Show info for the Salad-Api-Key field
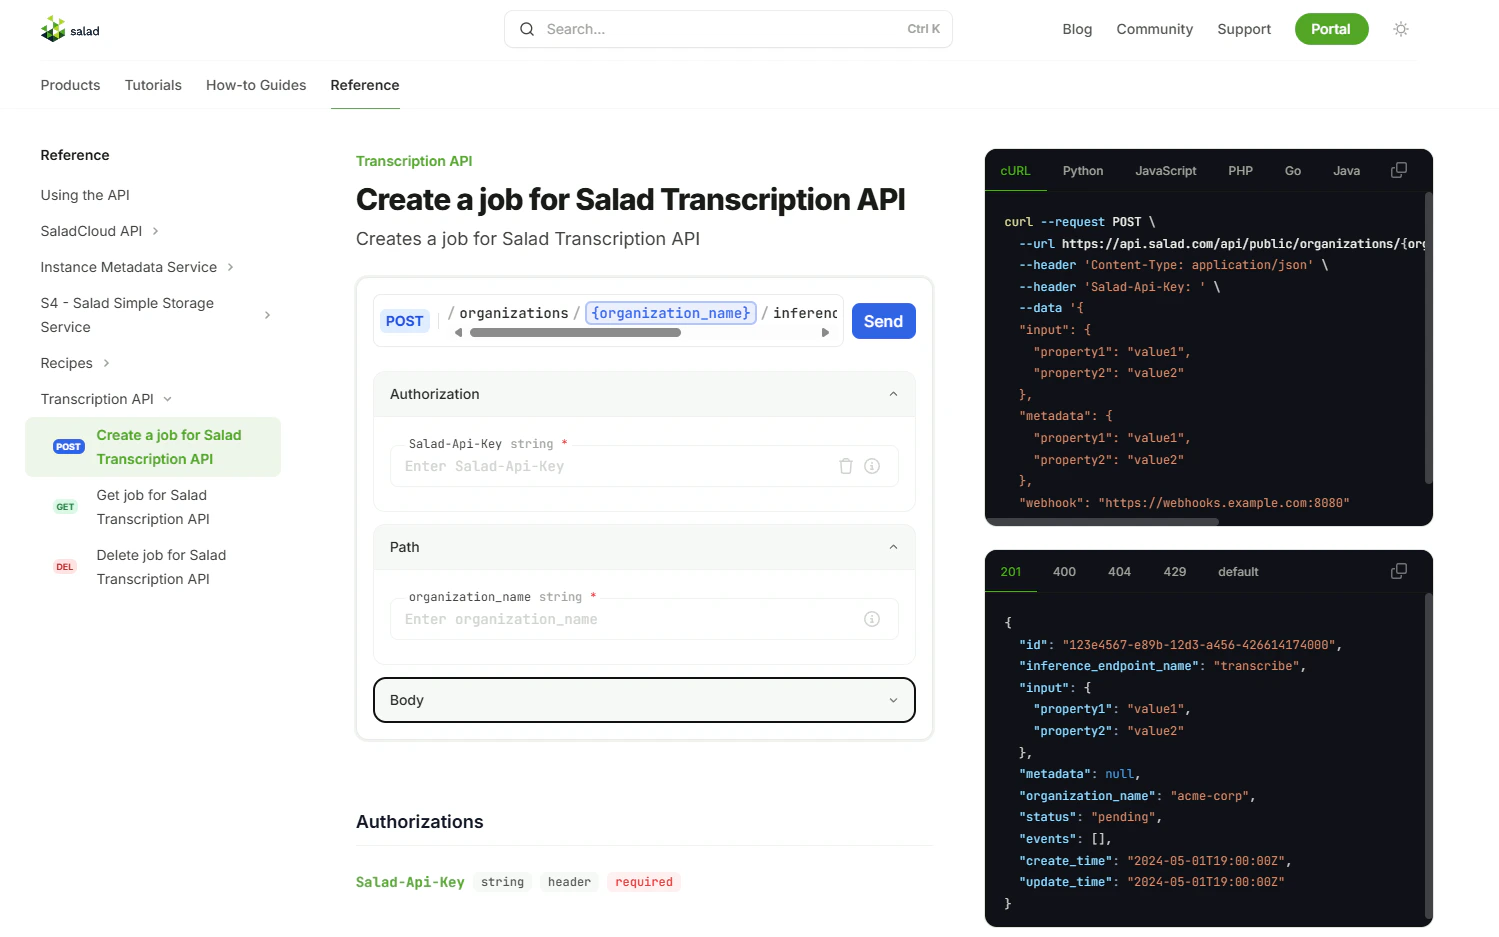 [x=872, y=466]
